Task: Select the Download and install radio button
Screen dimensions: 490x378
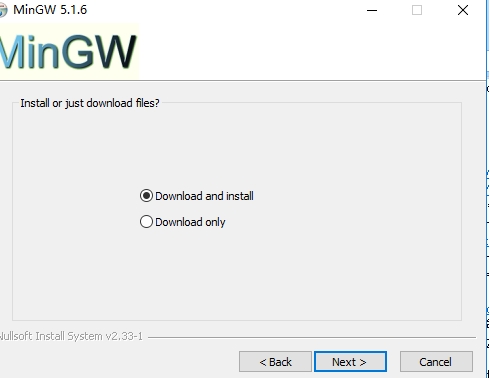Action: pos(146,196)
